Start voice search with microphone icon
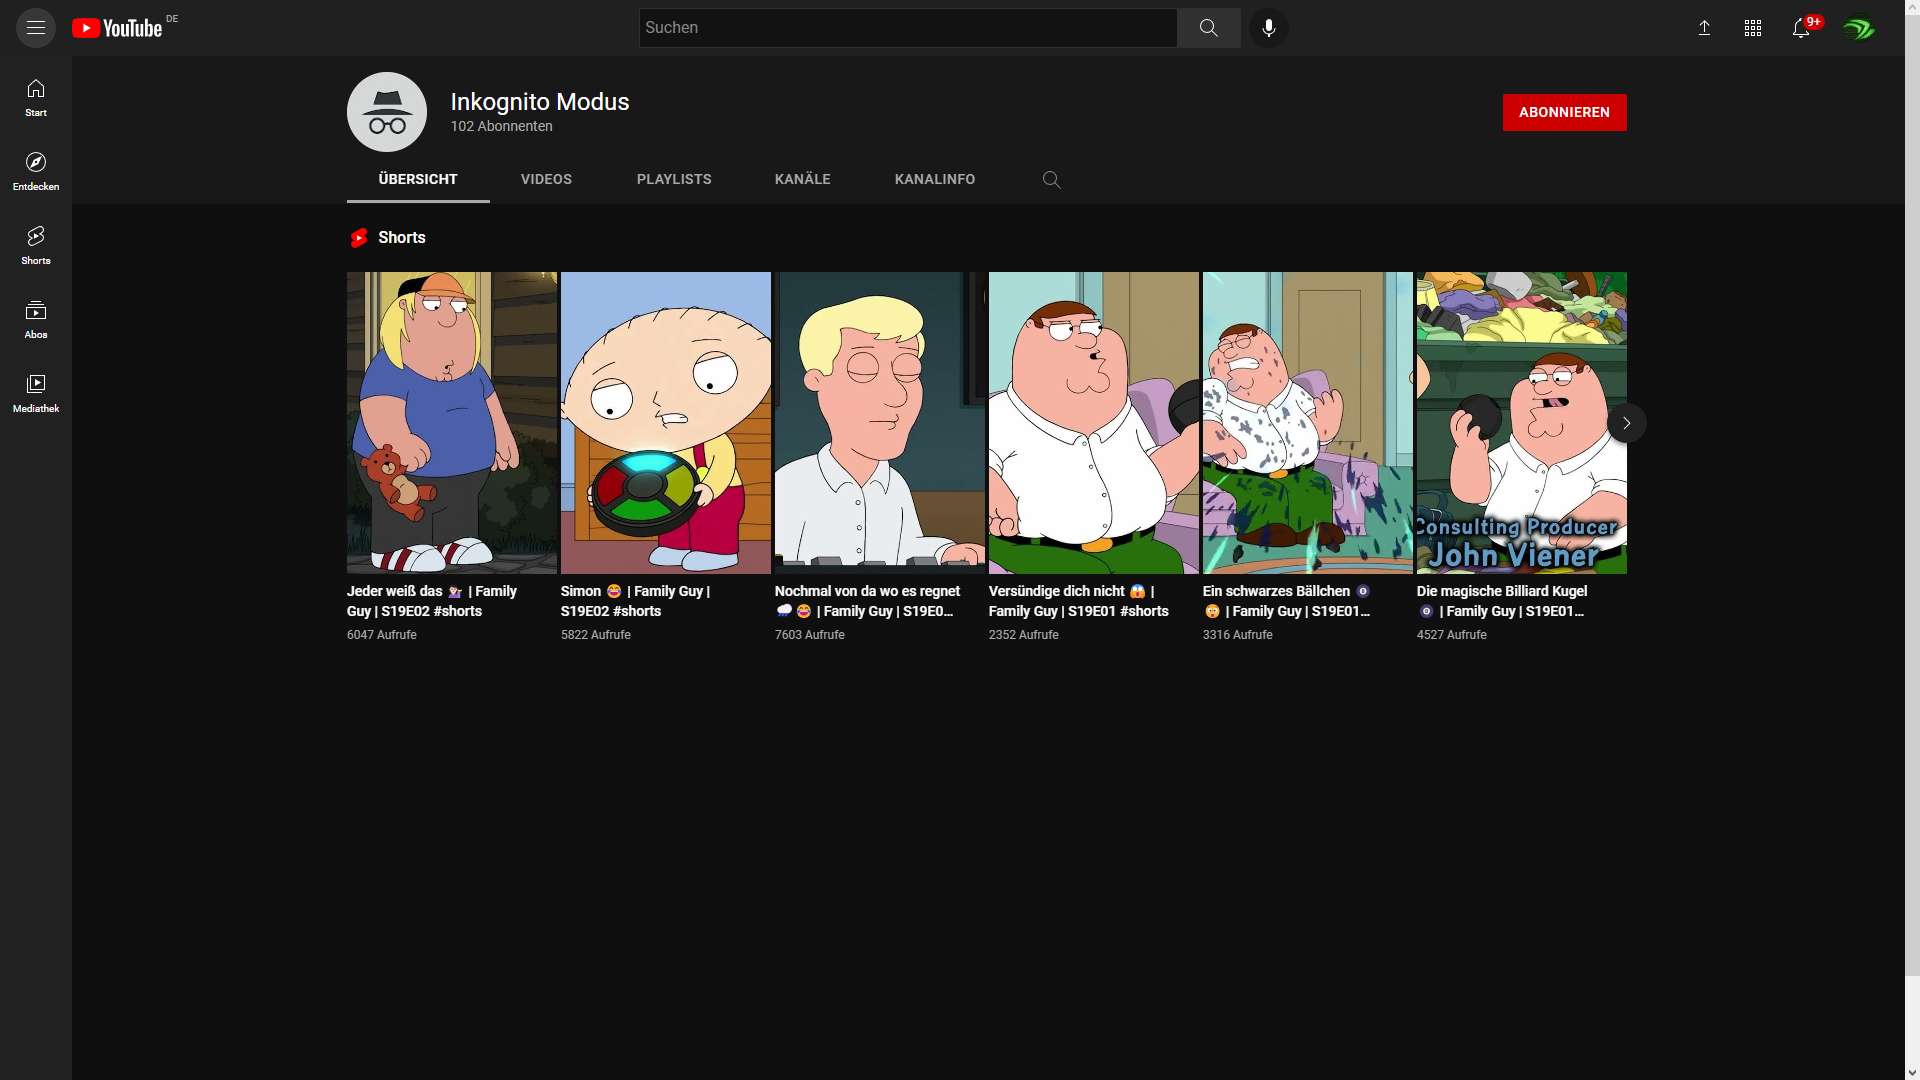 (x=1268, y=28)
